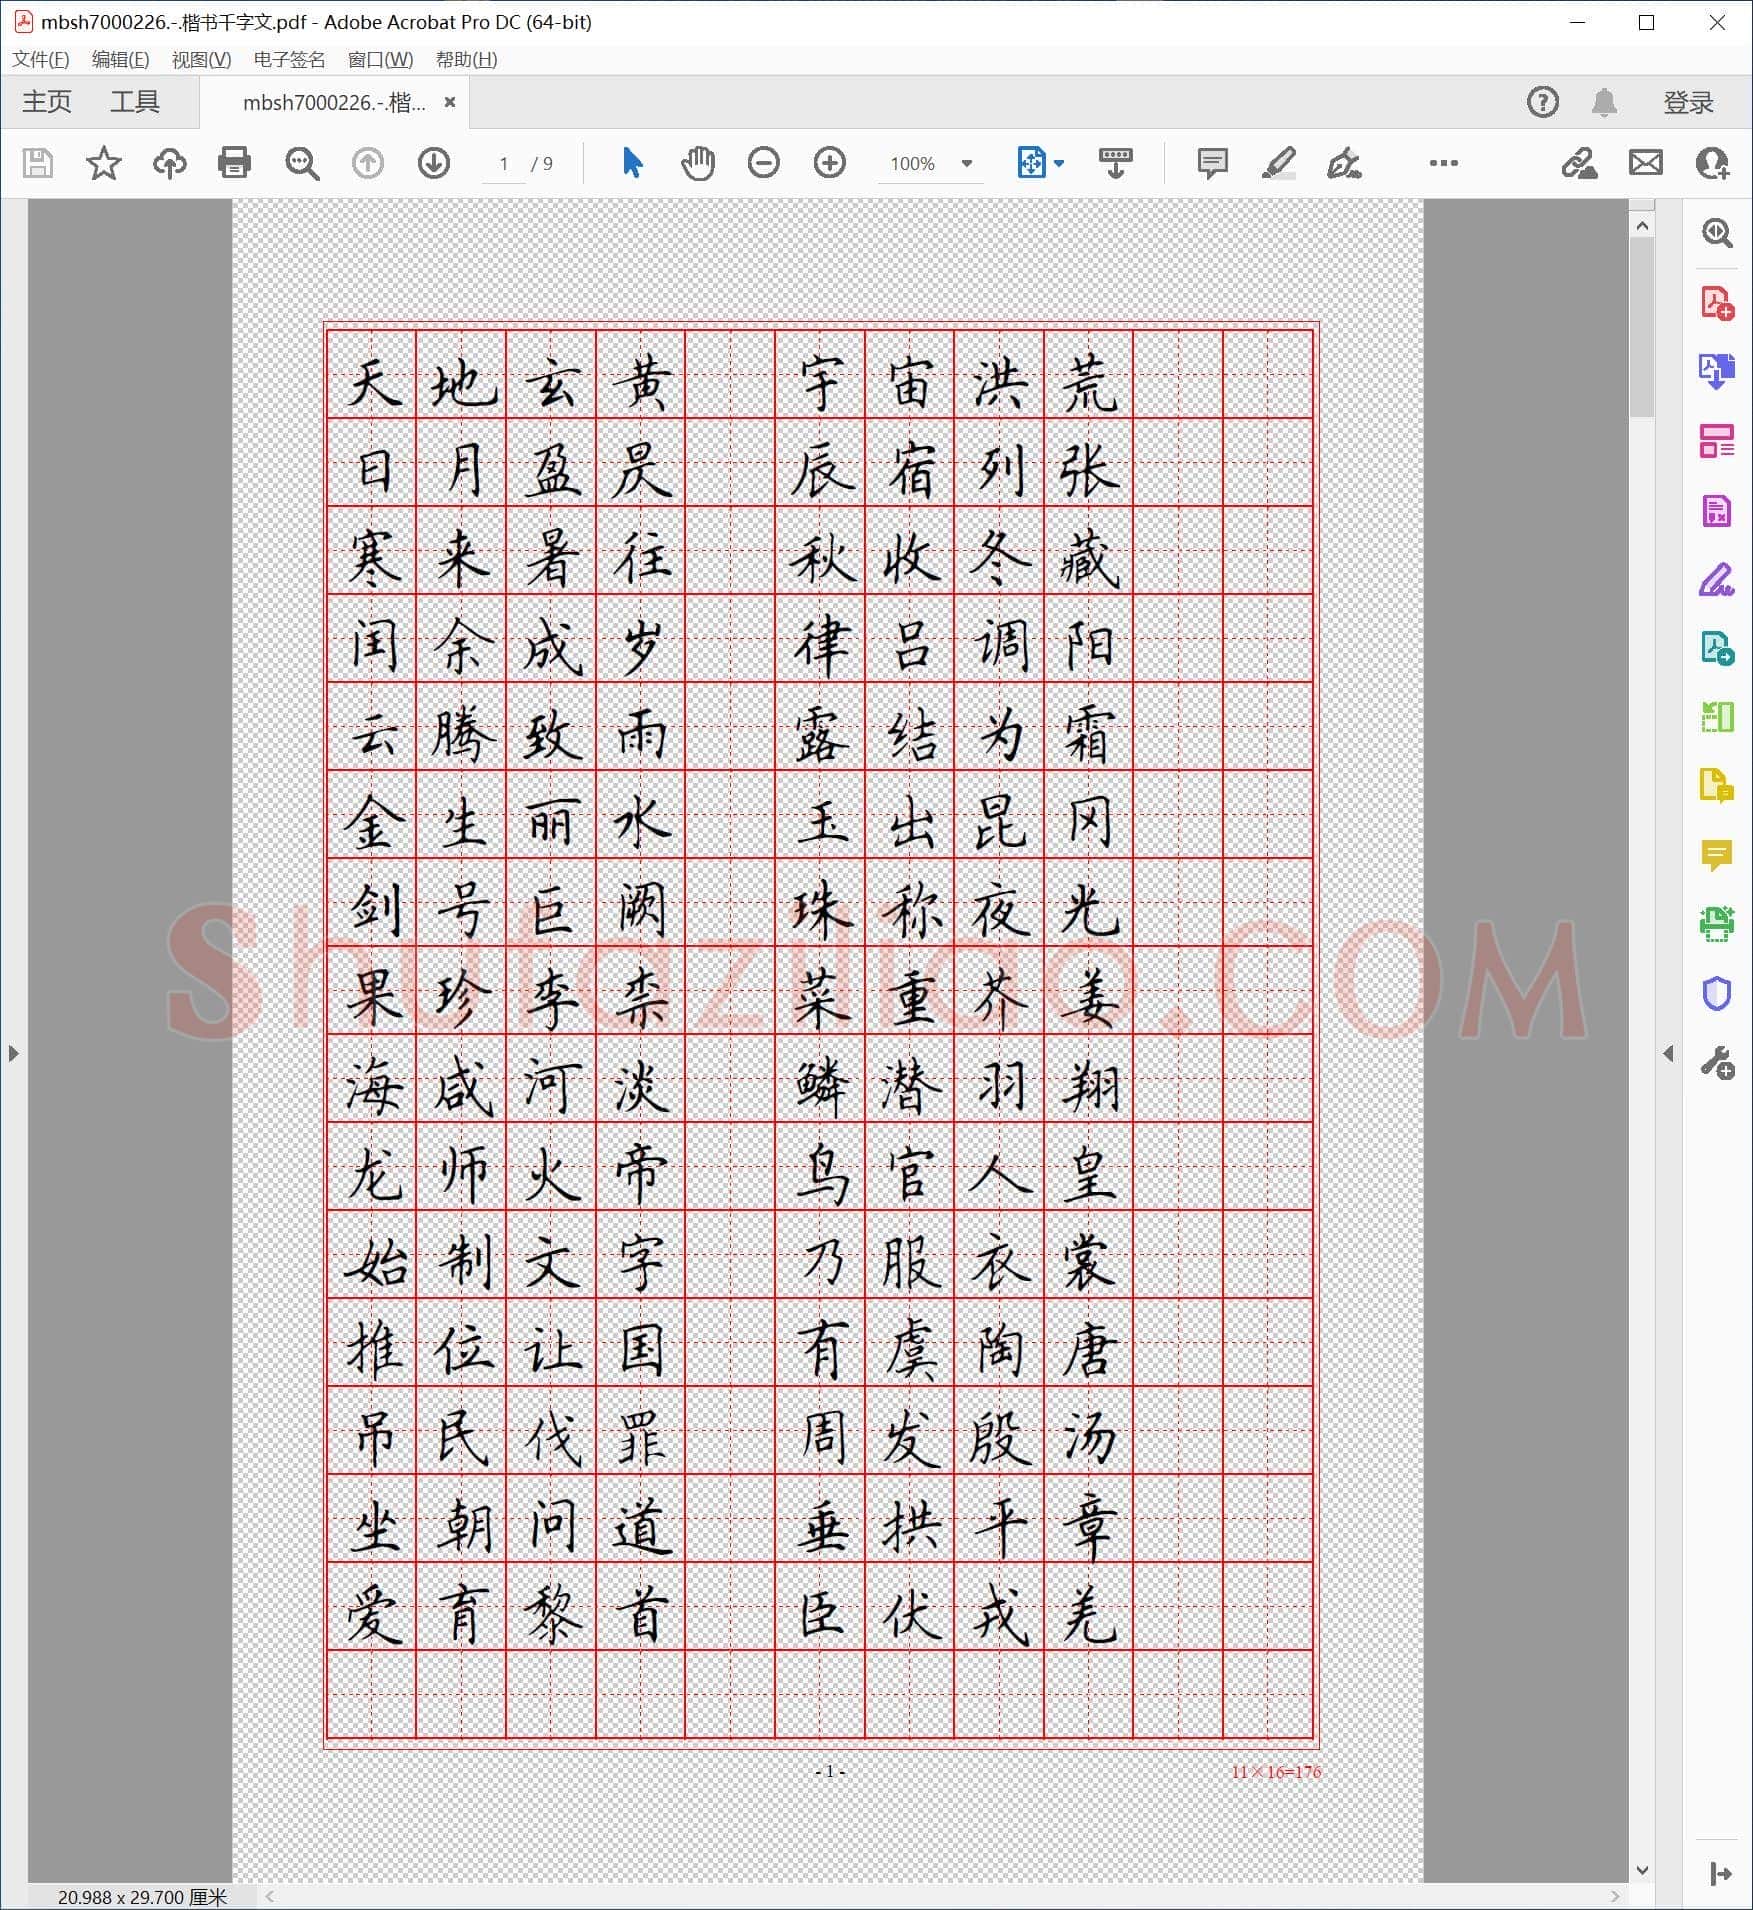Zoom in with plus circle

[x=829, y=163]
